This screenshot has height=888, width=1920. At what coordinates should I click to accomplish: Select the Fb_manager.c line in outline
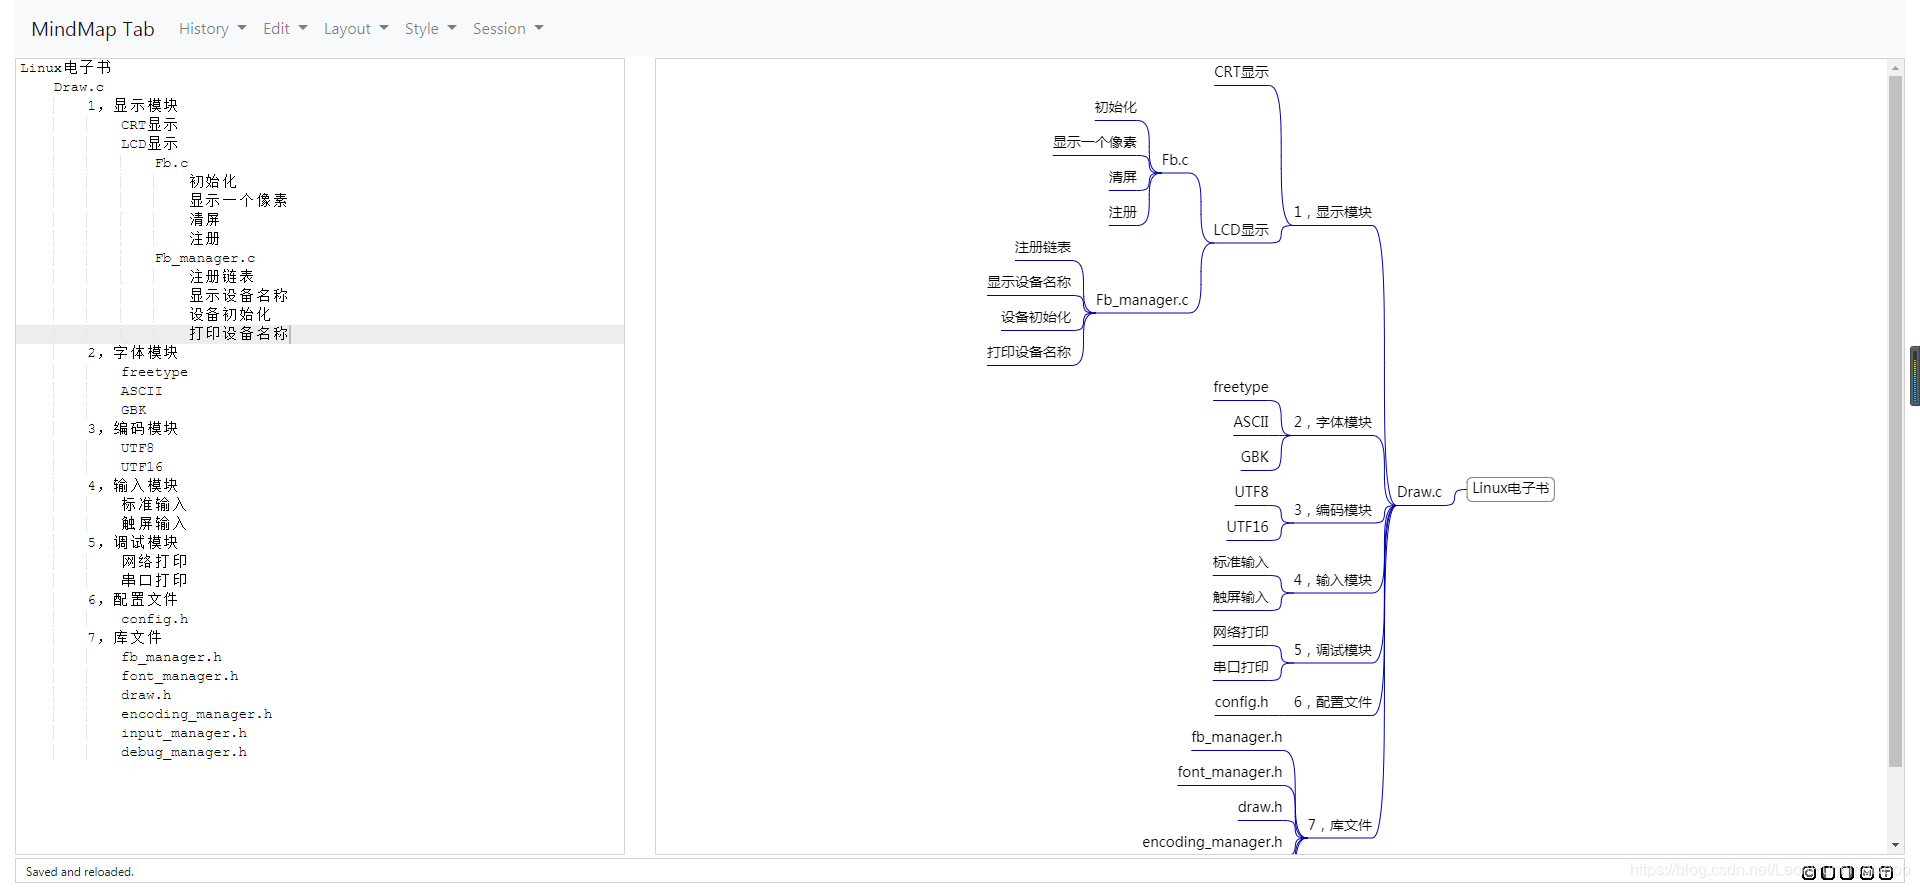pos(205,258)
